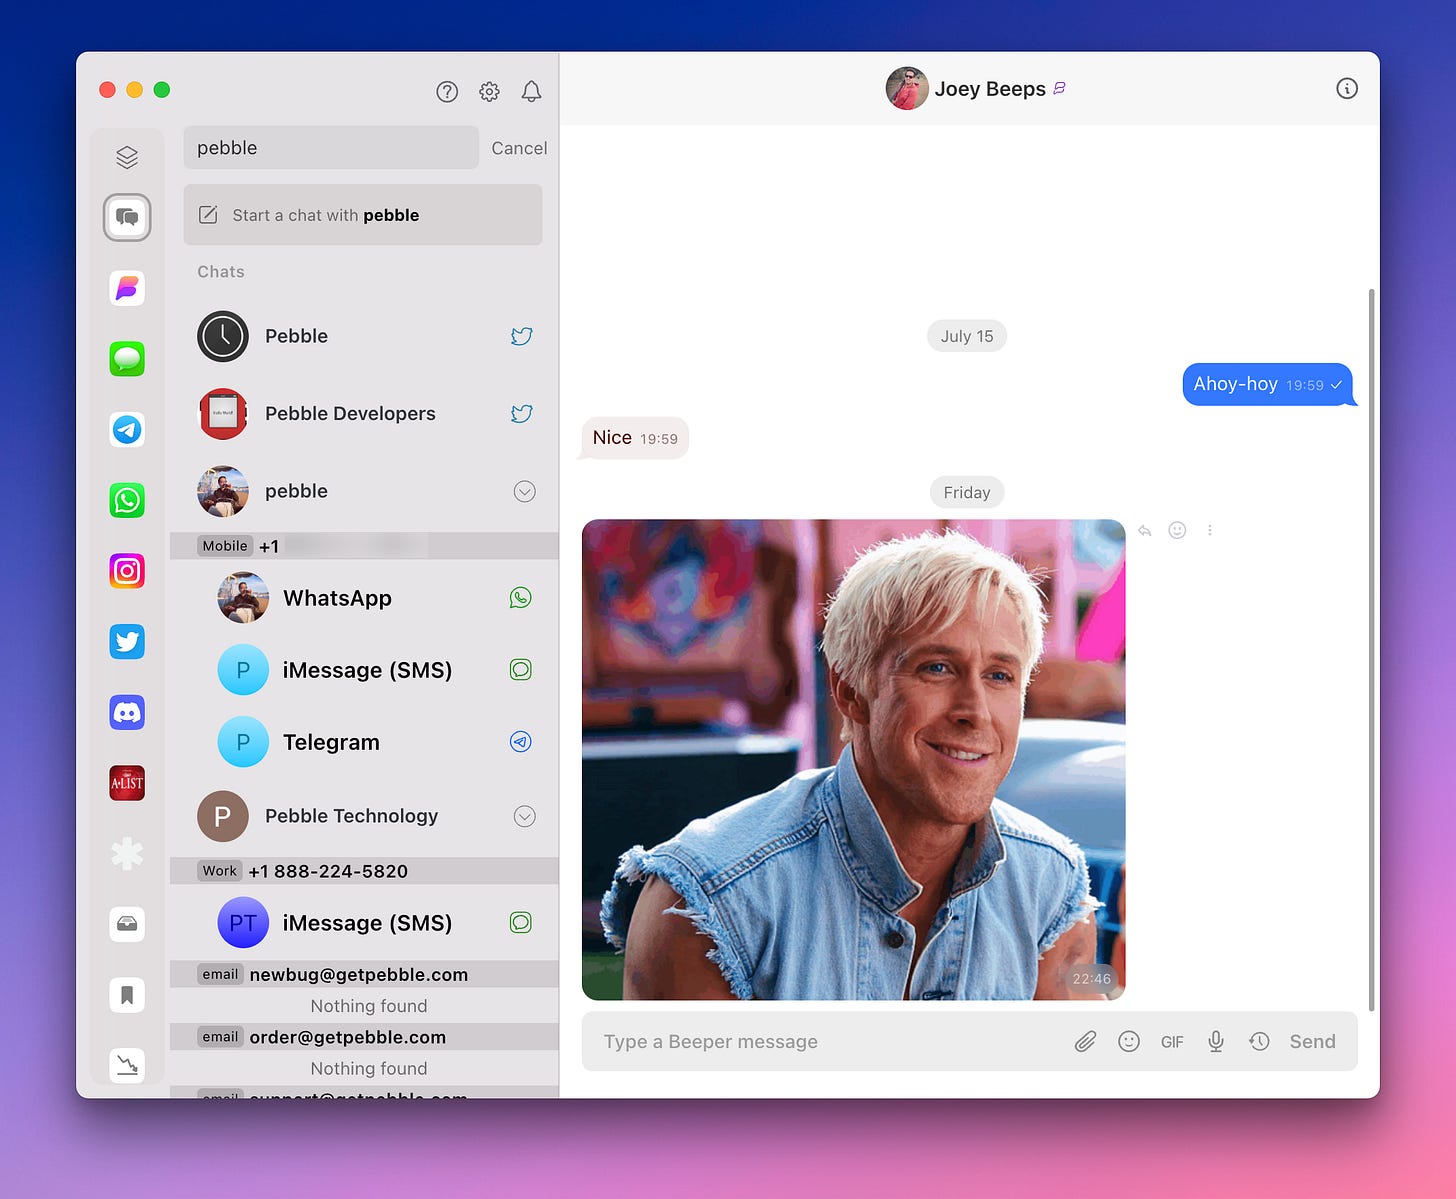
Task: Open settings gear icon
Action: 489,91
